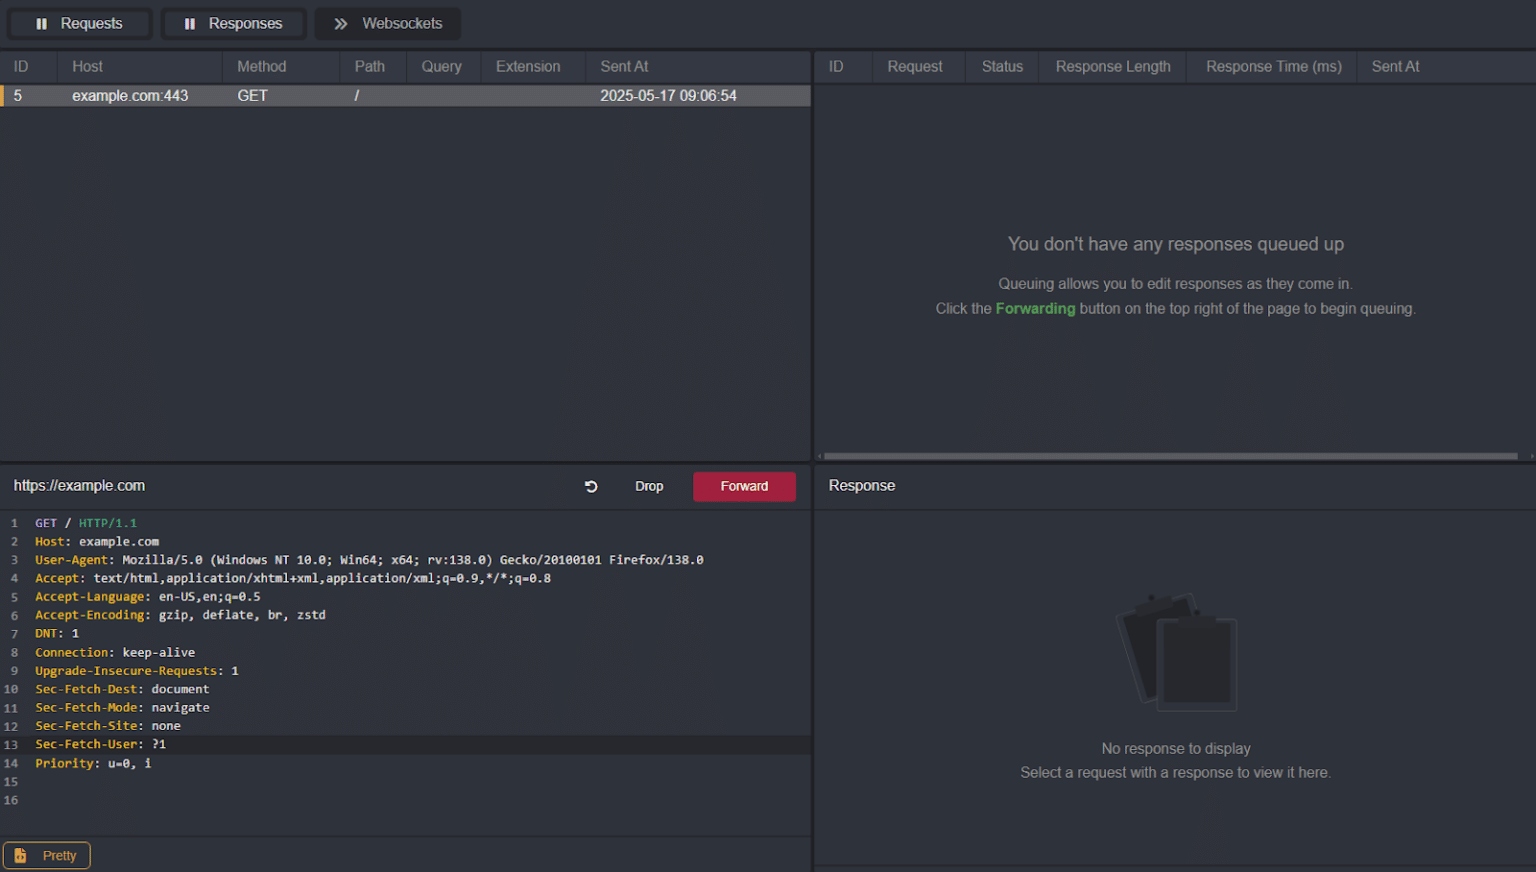Switch to the Responses view
This screenshot has width=1536, height=872.
[233, 23]
